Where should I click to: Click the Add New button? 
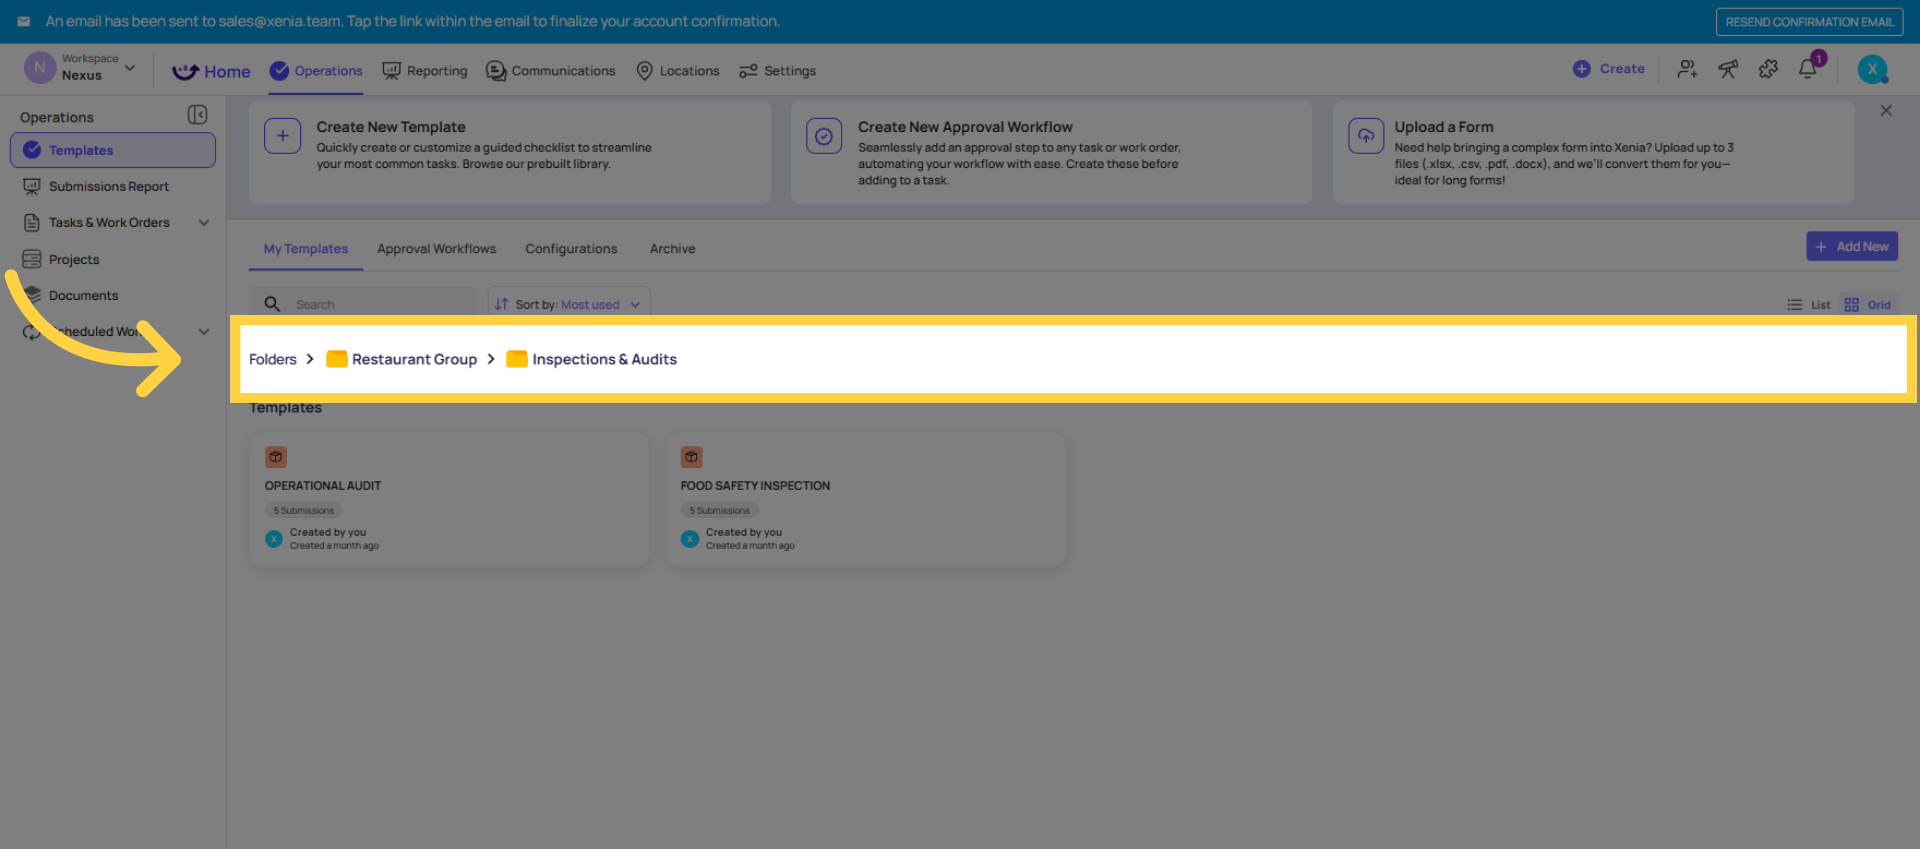(x=1852, y=246)
